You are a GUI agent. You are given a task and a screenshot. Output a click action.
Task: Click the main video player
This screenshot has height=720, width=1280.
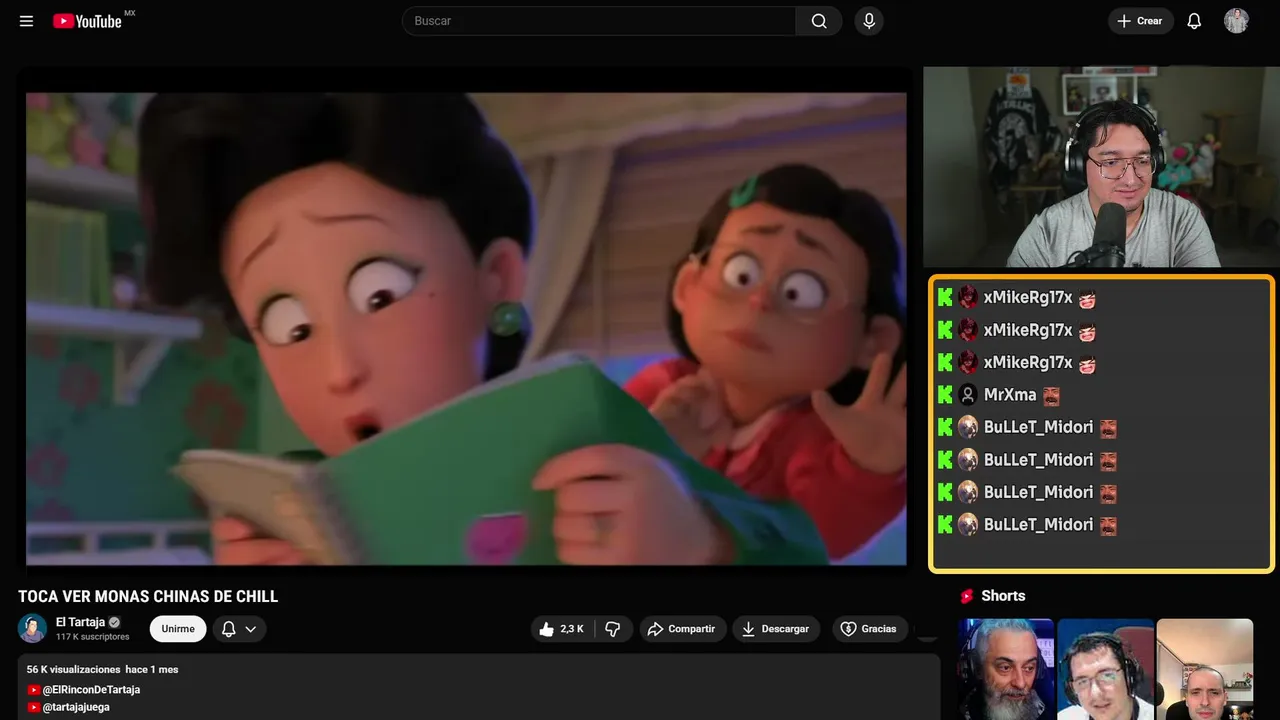[x=466, y=329]
